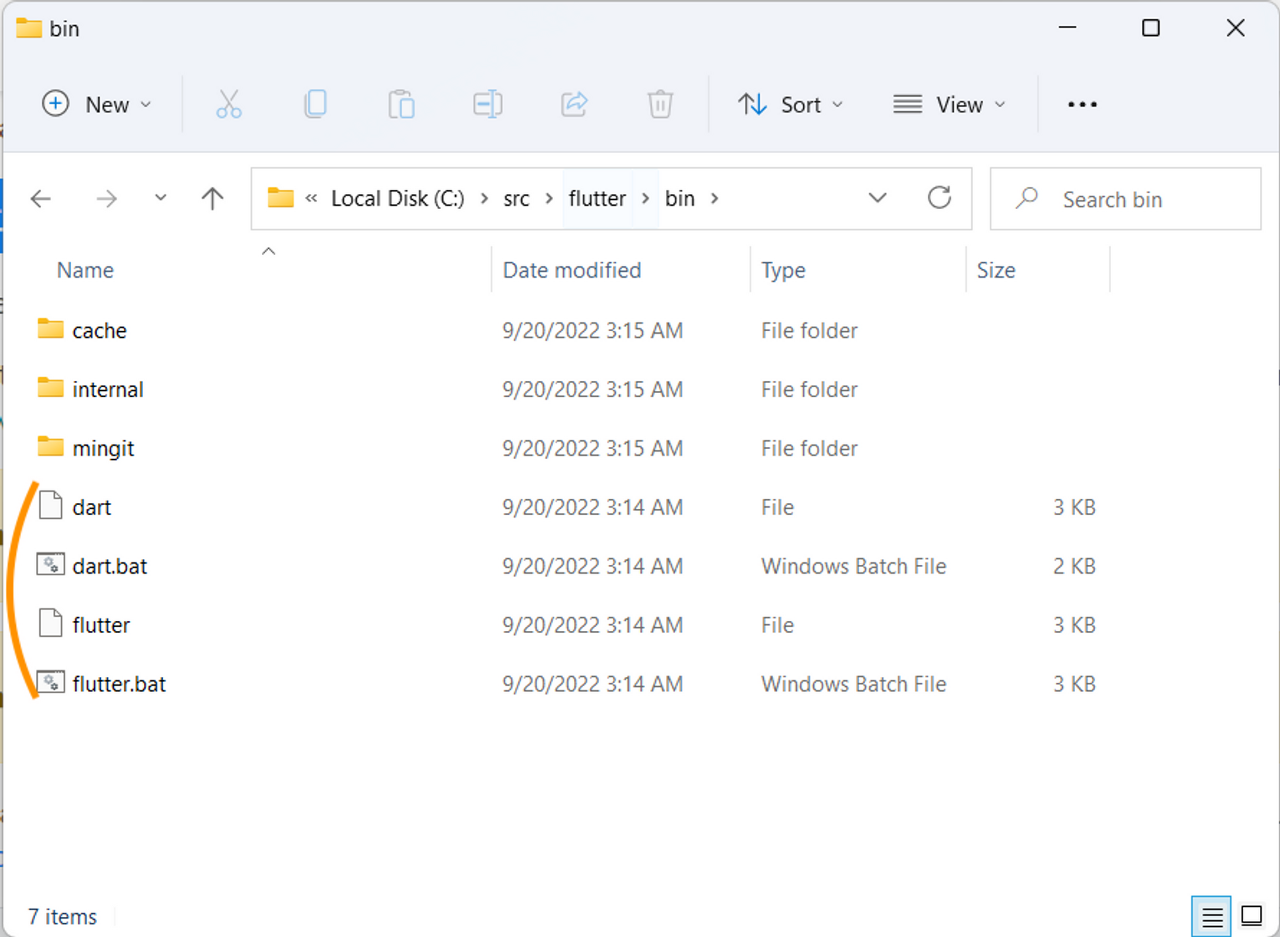Click the 2 KB size of dart.bat
The image size is (1280, 937).
(x=1074, y=566)
